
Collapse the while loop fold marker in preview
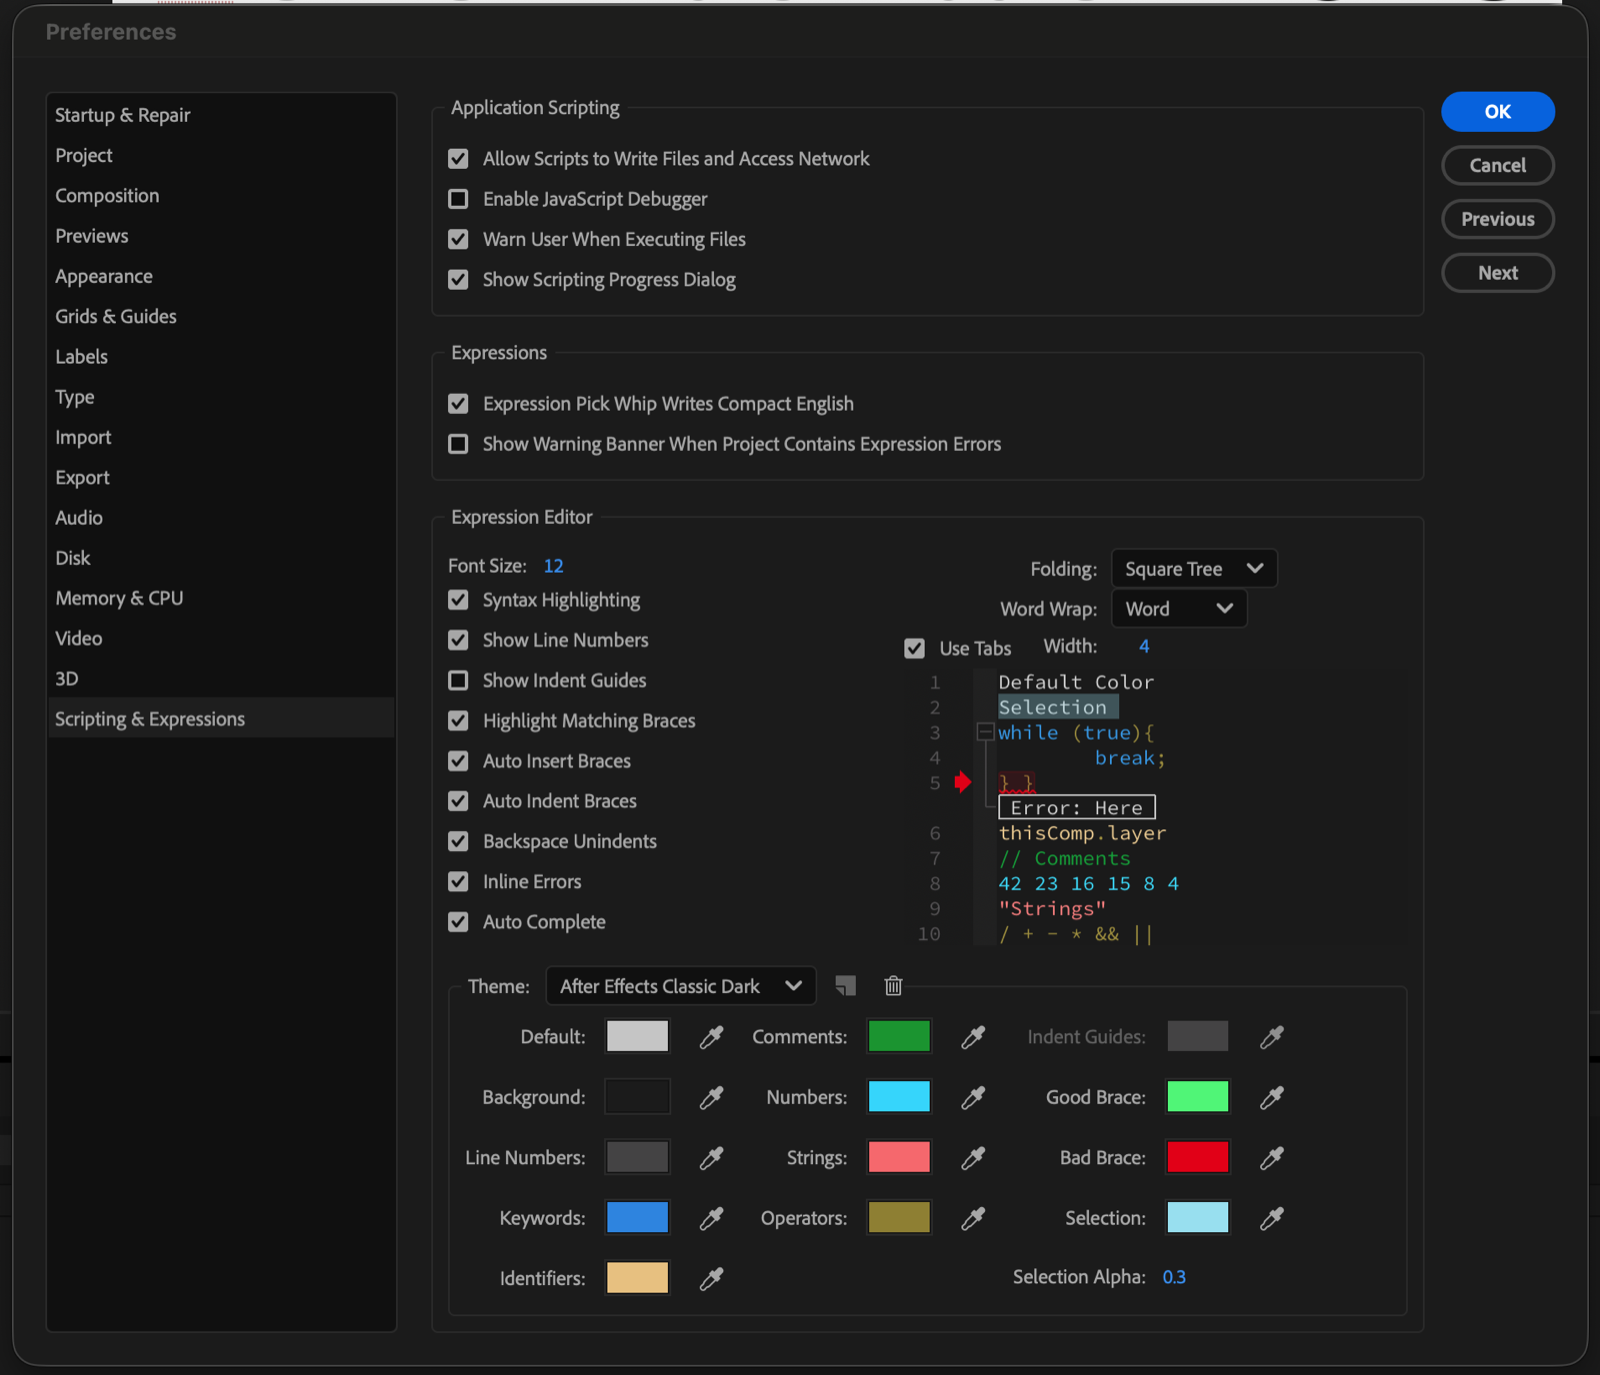point(985,732)
